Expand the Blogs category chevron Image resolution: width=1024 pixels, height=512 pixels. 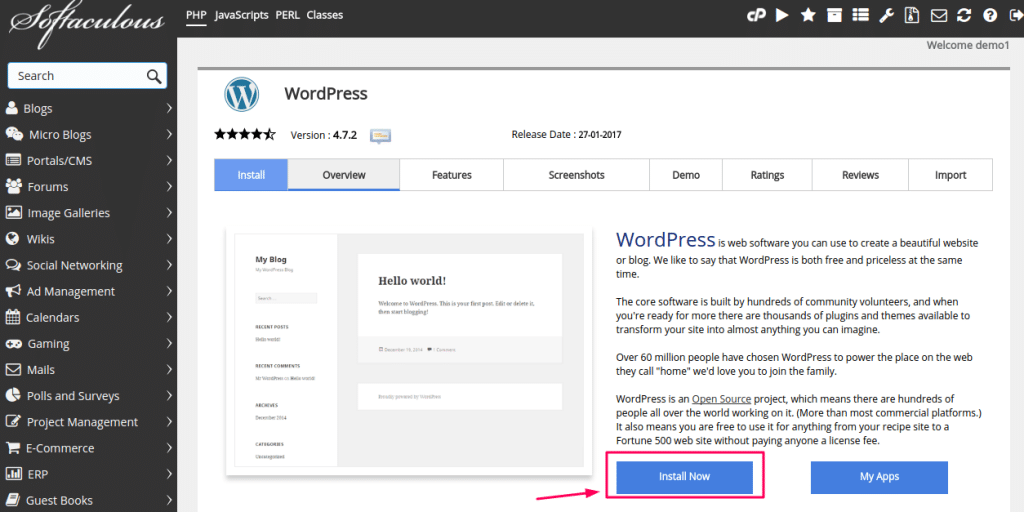coord(169,108)
